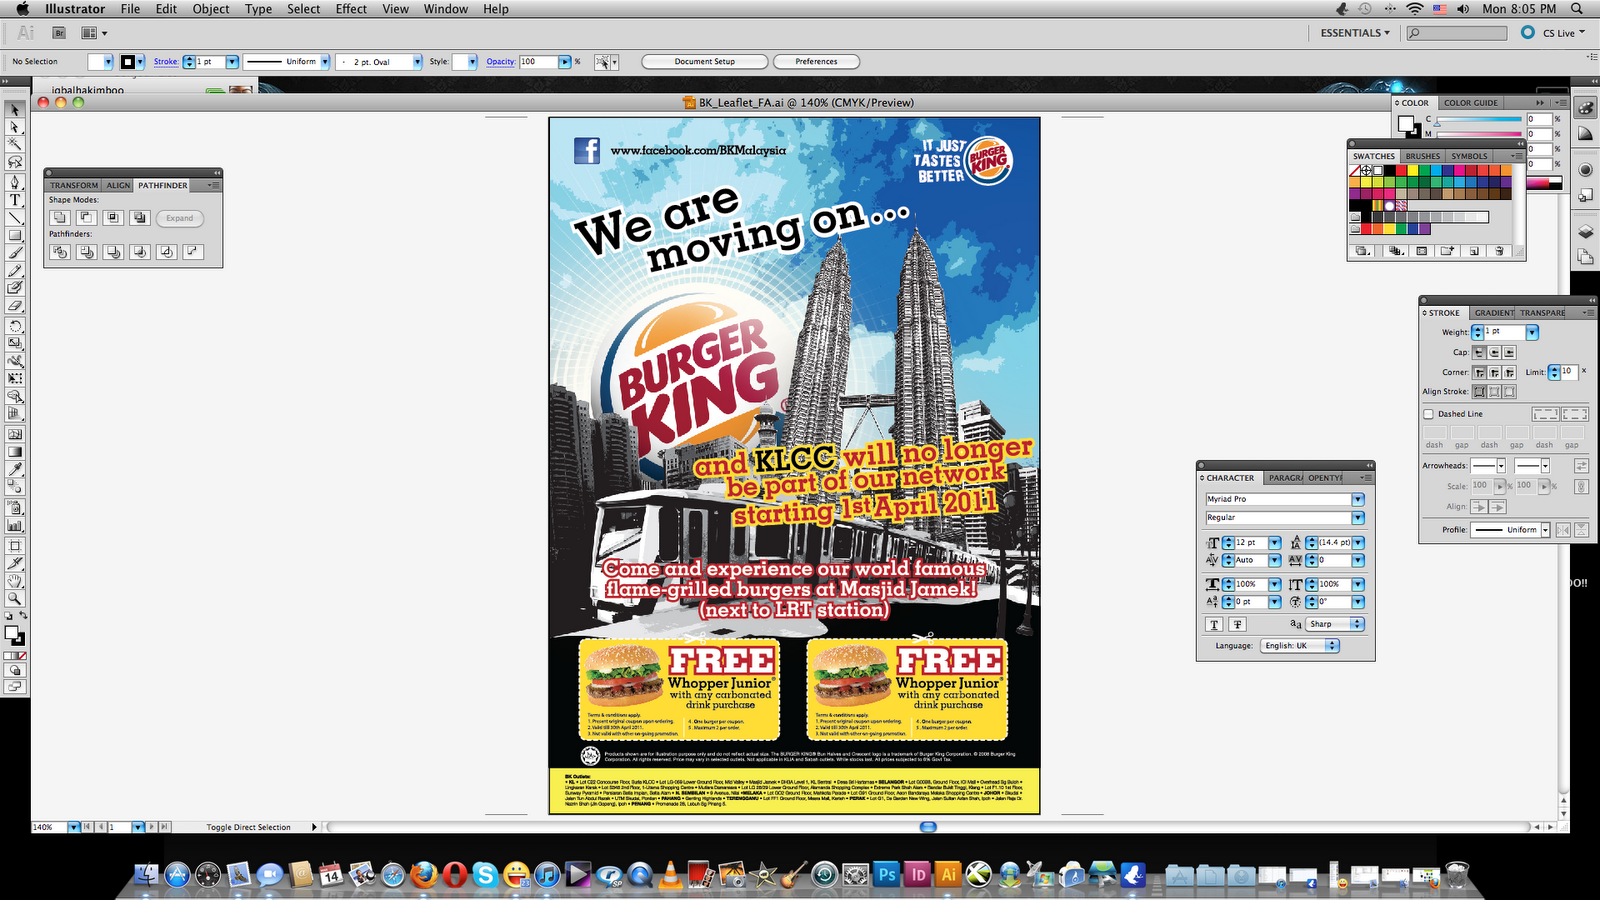Open the Profile Uniform dropdown in Stroke panel
Viewport: 1600px width, 900px height.
point(1545,530)
